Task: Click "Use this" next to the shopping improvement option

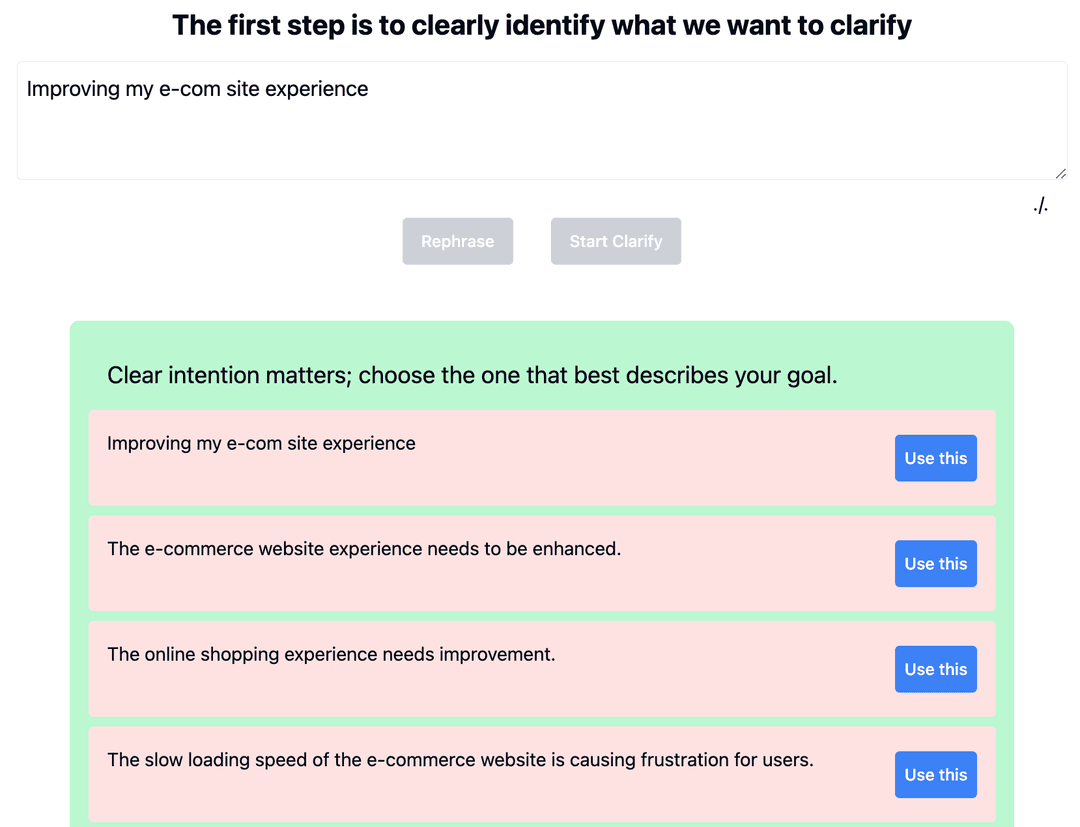Action: [935, 669]
